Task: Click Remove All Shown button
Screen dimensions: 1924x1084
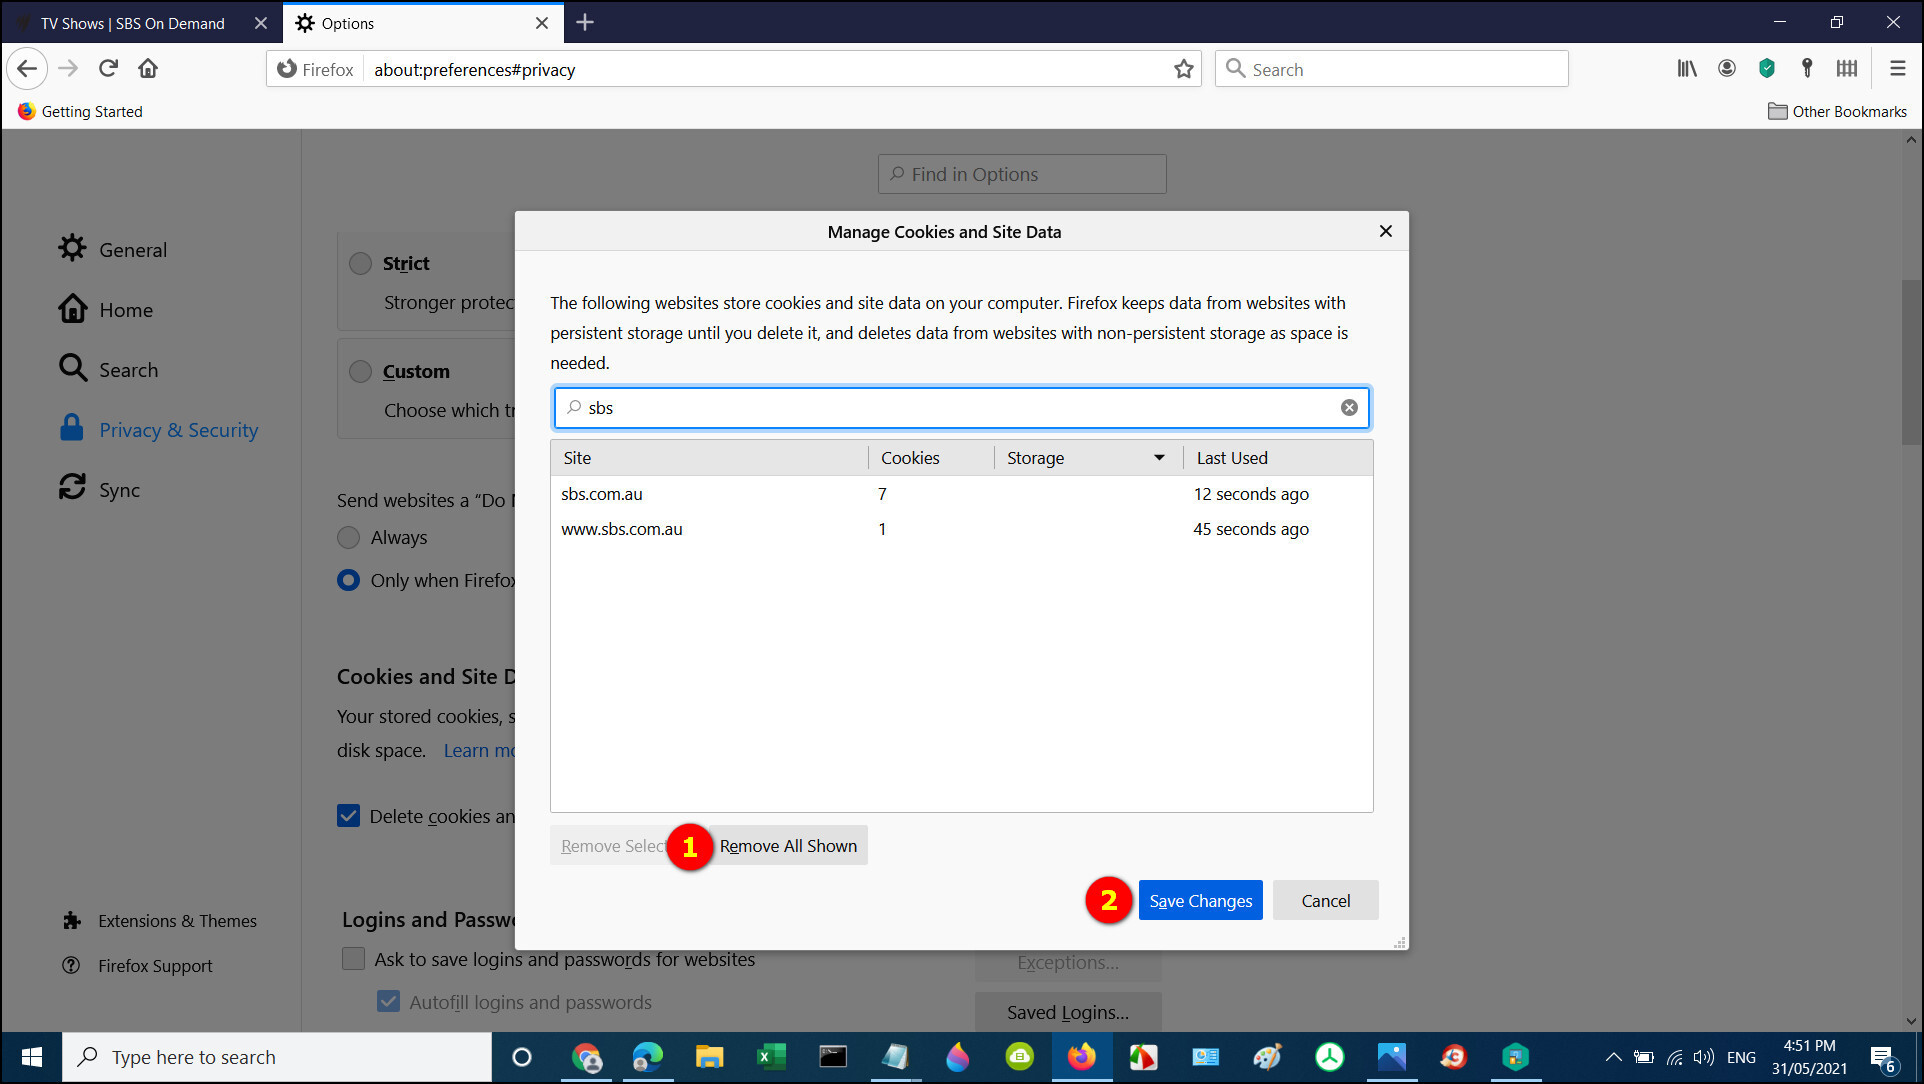Action: [788, 846]
